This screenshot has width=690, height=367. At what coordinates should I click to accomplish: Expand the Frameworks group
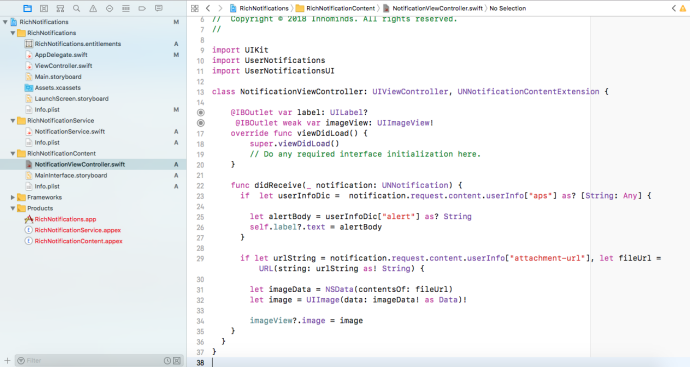13,198
